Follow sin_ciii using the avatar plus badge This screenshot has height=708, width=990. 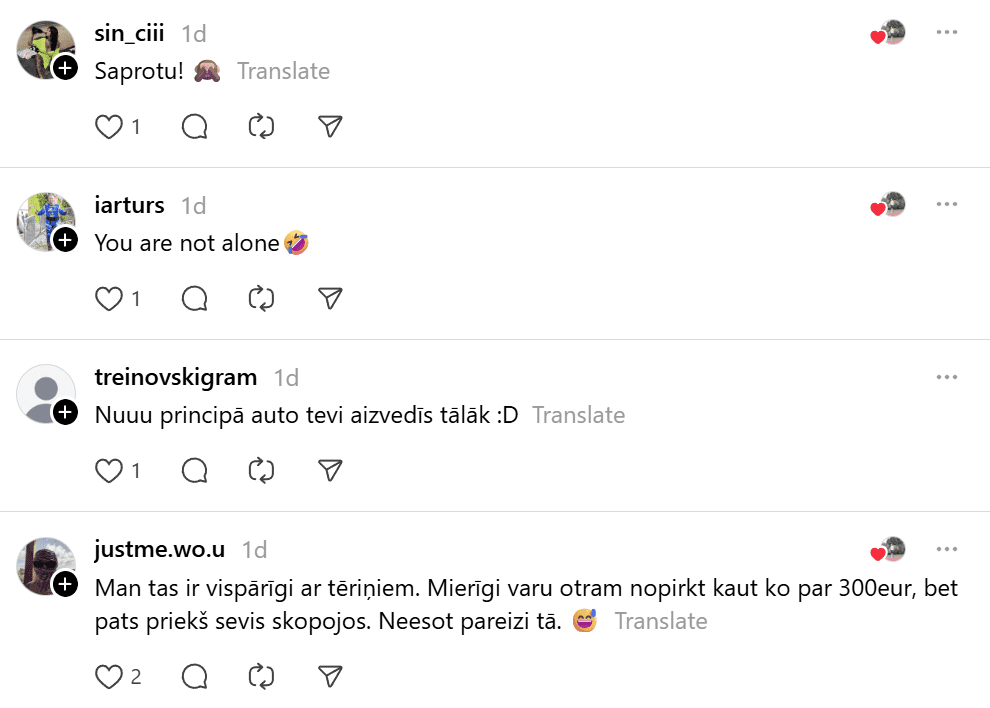(65, 68)
